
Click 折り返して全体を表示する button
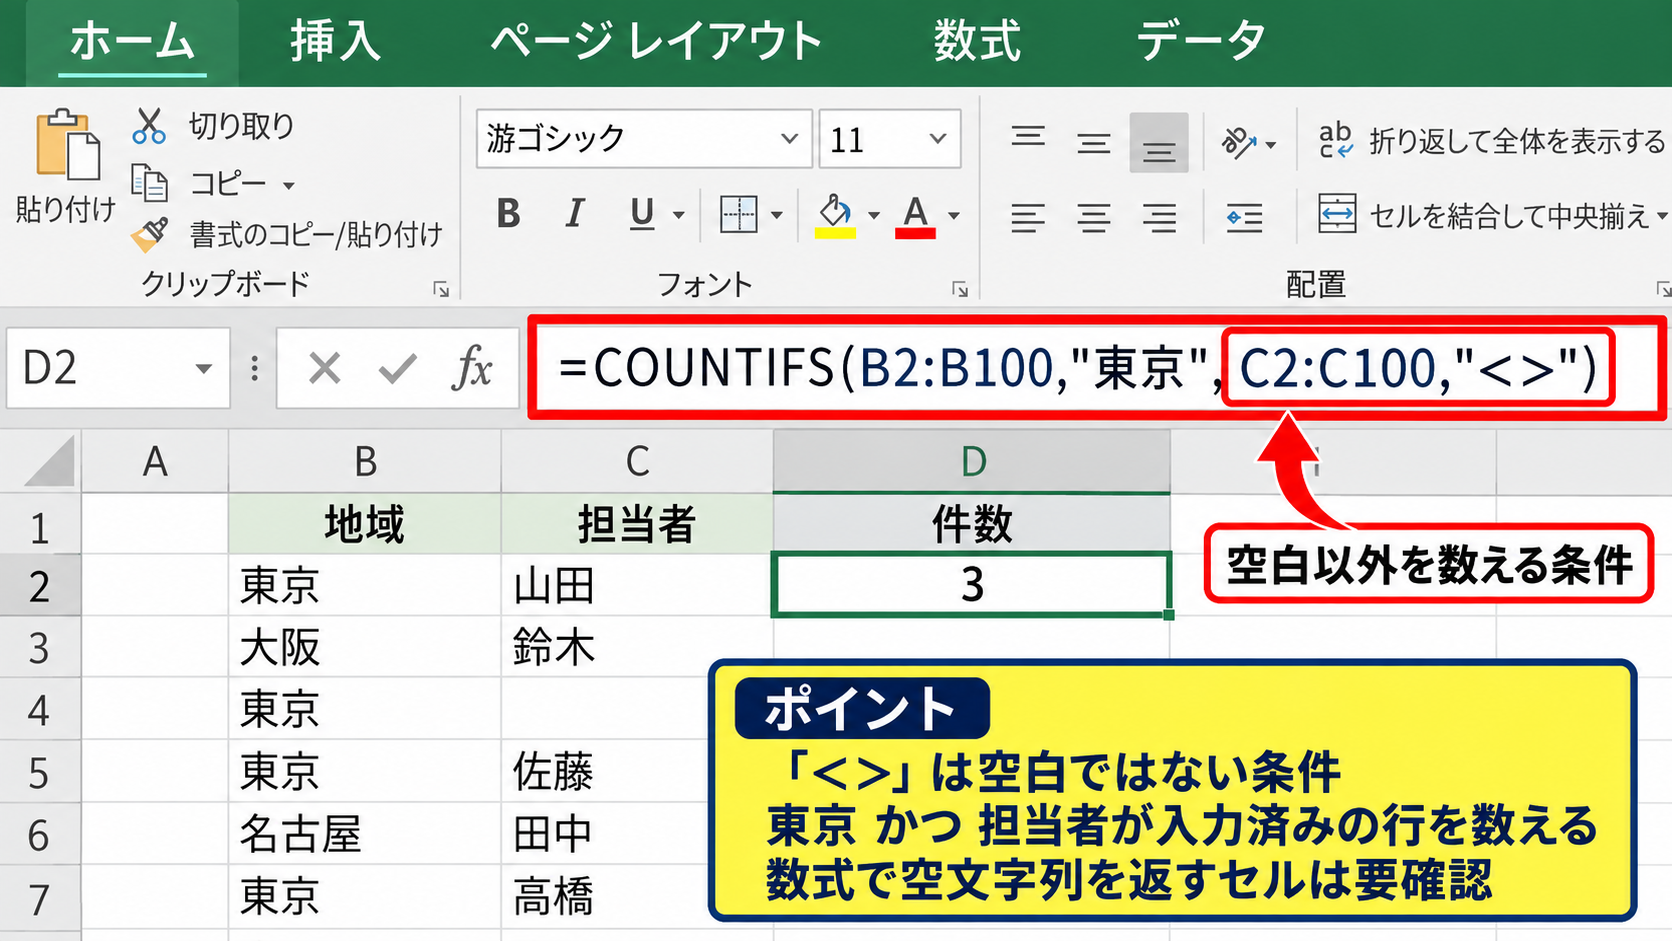tap(1517, 142)
